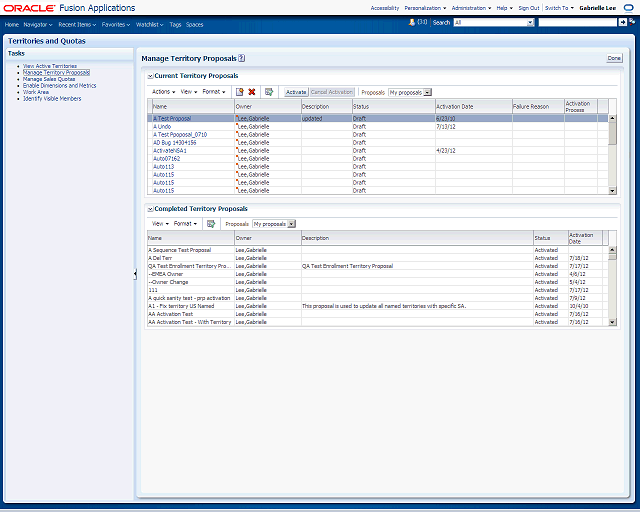640x512 pixels.
Task: Open Favorites dropdown
Action: (x=116, y=24)
